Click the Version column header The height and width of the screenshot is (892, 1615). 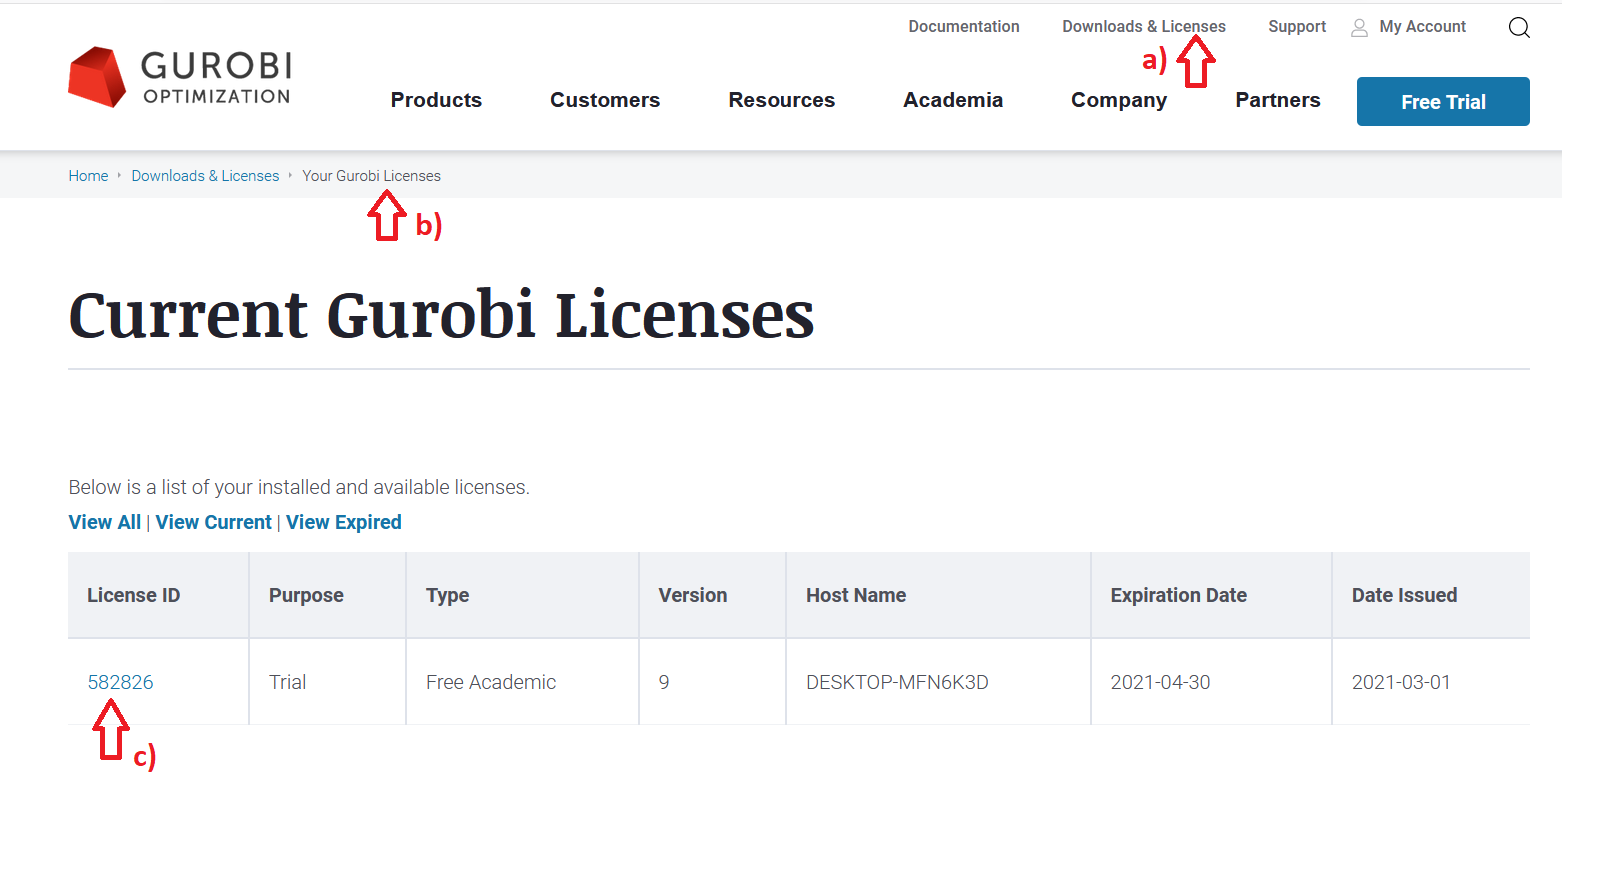(x=713, y=595)
